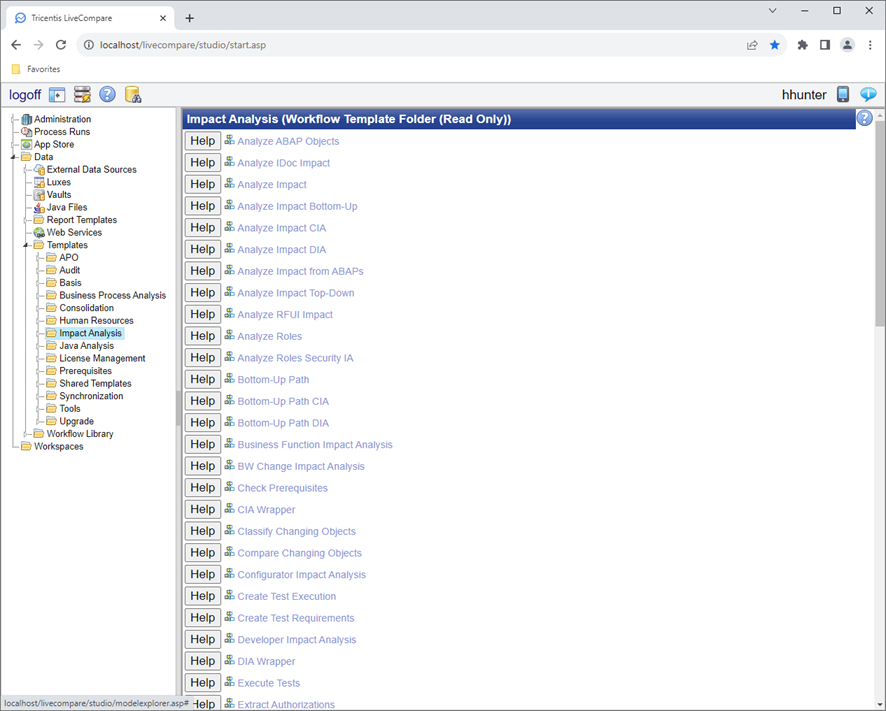Click Help button for Analyze IDoc Impact

click(x=202, y=163)
